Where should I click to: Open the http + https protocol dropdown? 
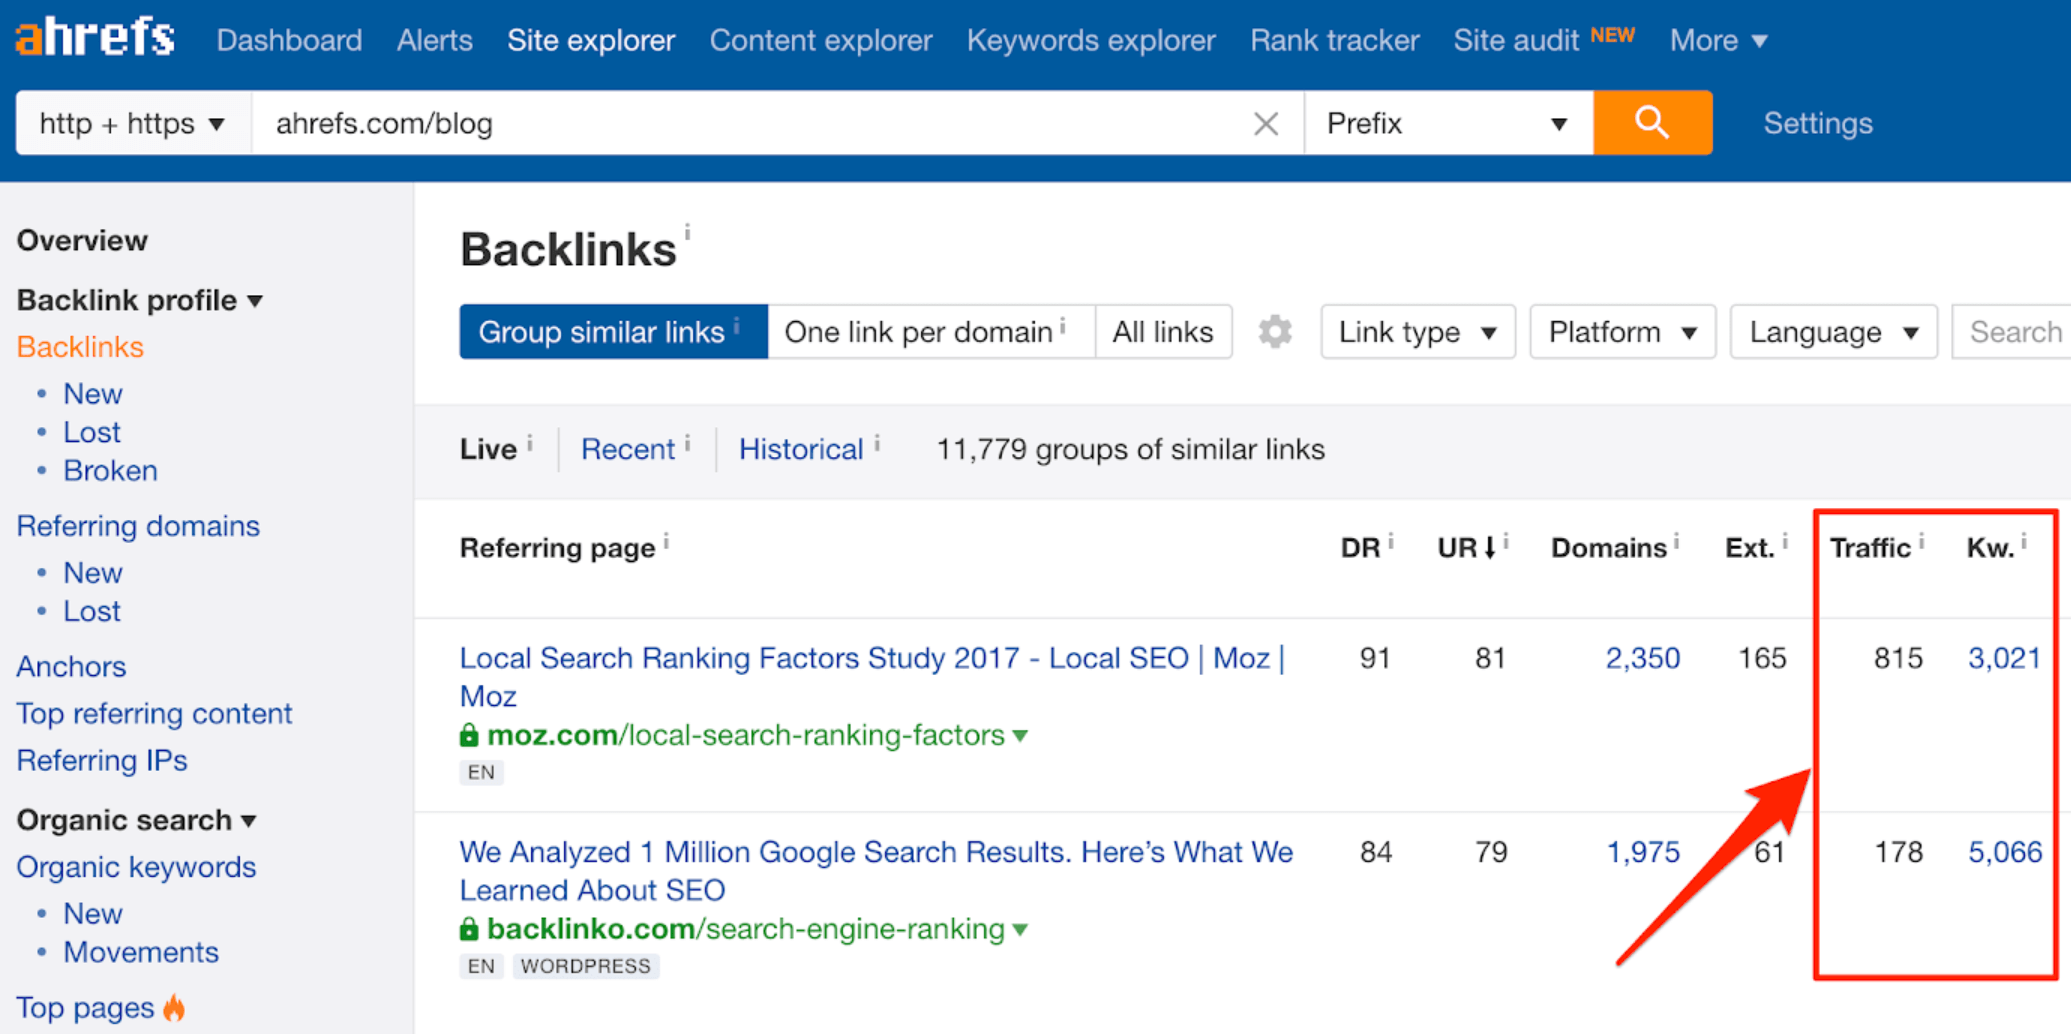click(133, 123)
